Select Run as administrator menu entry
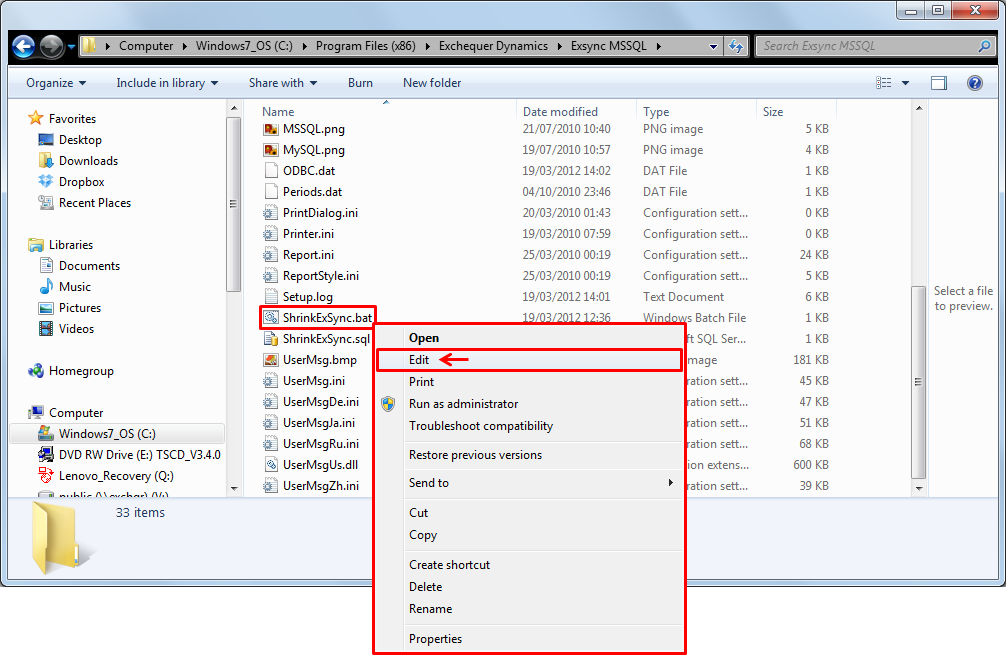The width and height of the screenshot is (1006, 655). 463,404
